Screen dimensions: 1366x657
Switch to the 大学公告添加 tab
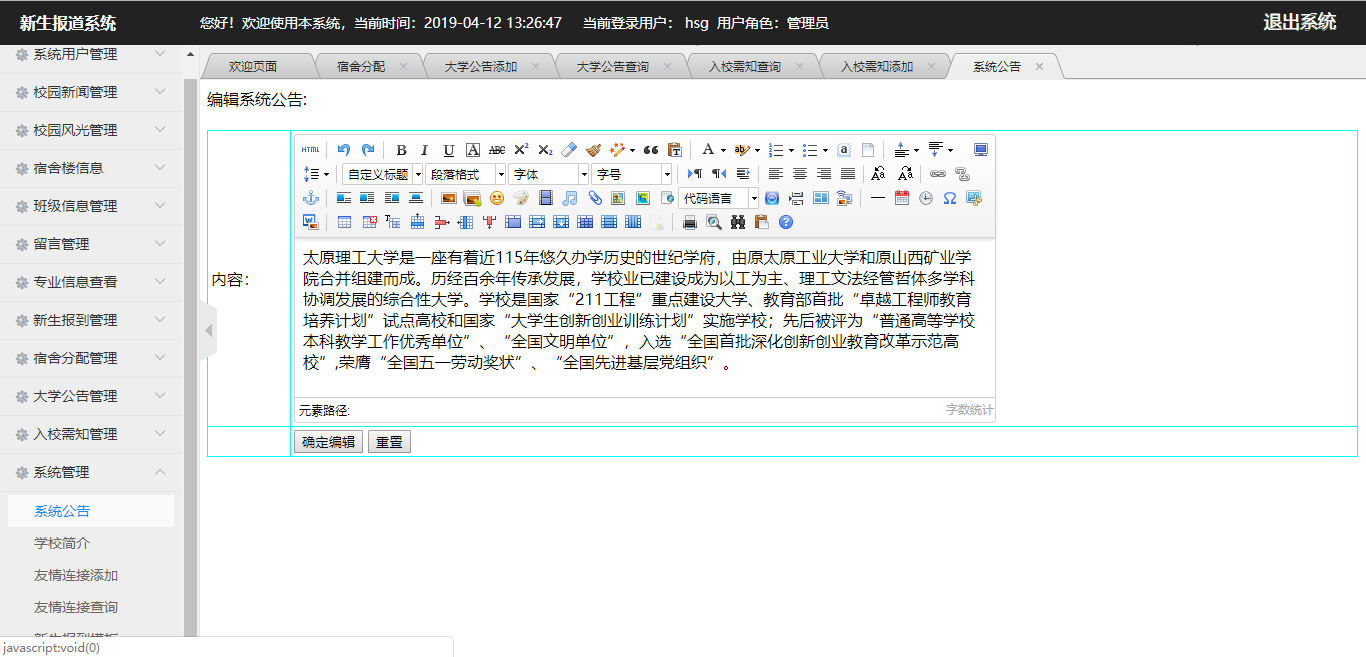pyautogui.click(x=481, y=67)
